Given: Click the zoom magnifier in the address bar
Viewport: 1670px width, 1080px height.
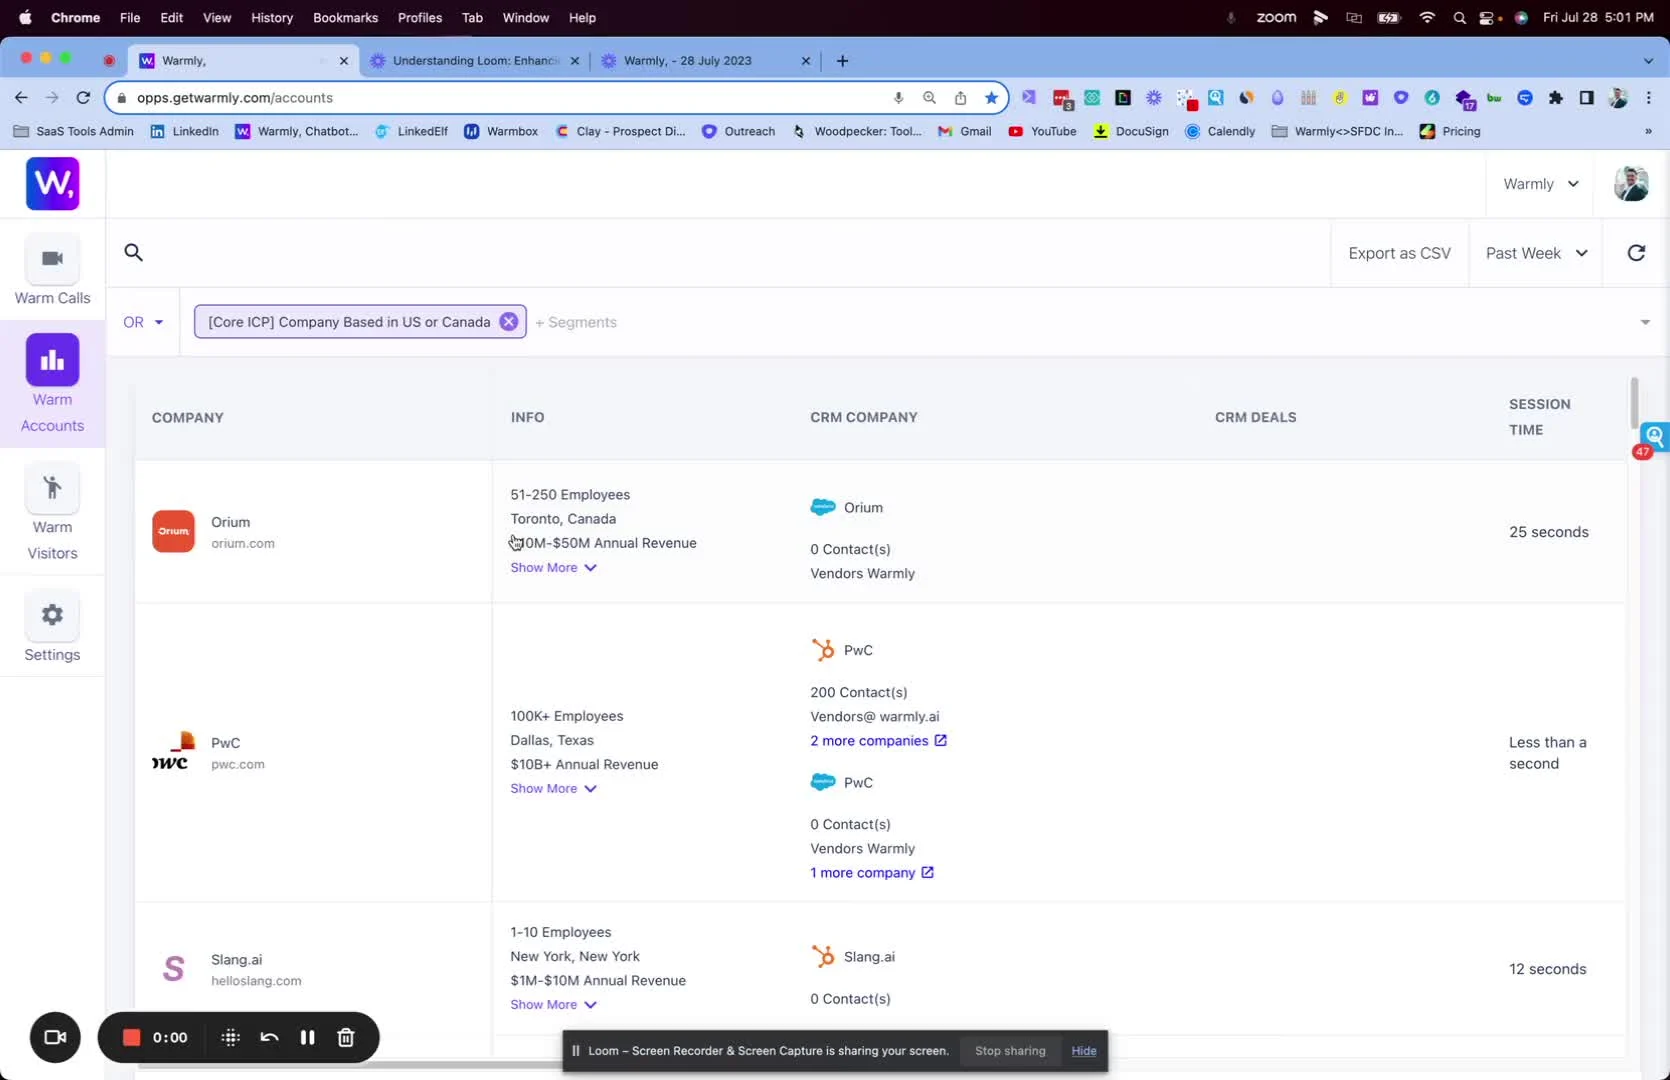Looking at the screenshot, I should [x=929, y=98].
